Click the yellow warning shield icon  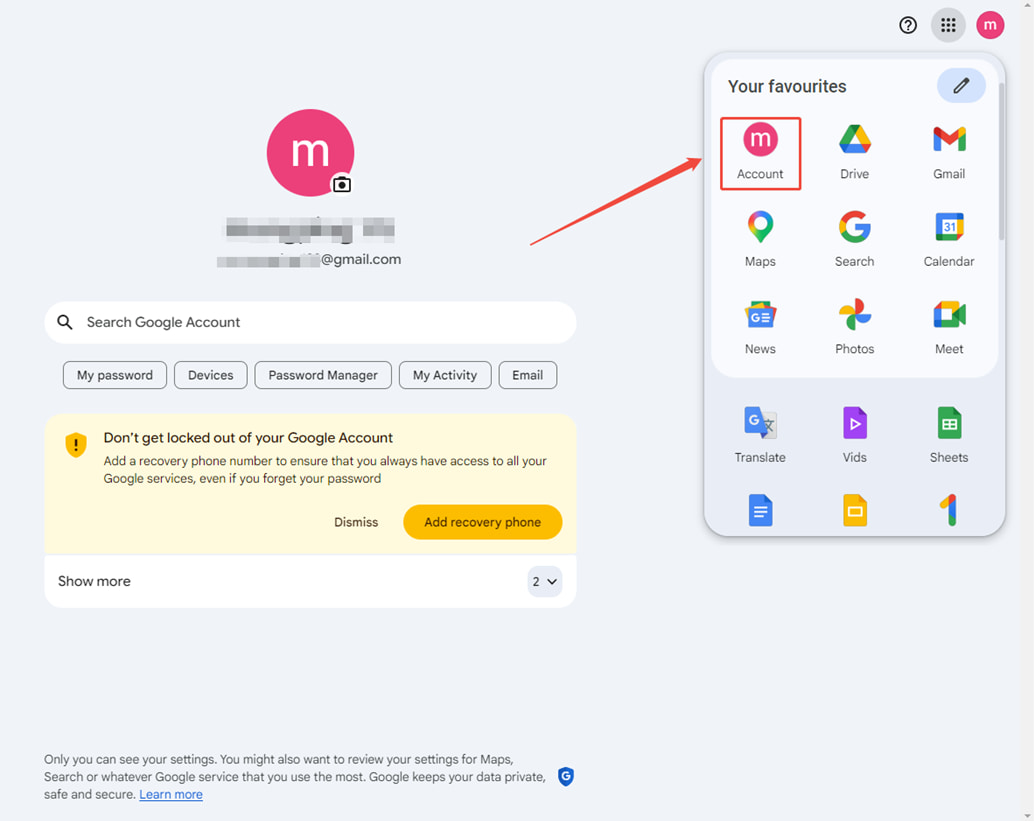pyautogui.click(x=76, y=444)
